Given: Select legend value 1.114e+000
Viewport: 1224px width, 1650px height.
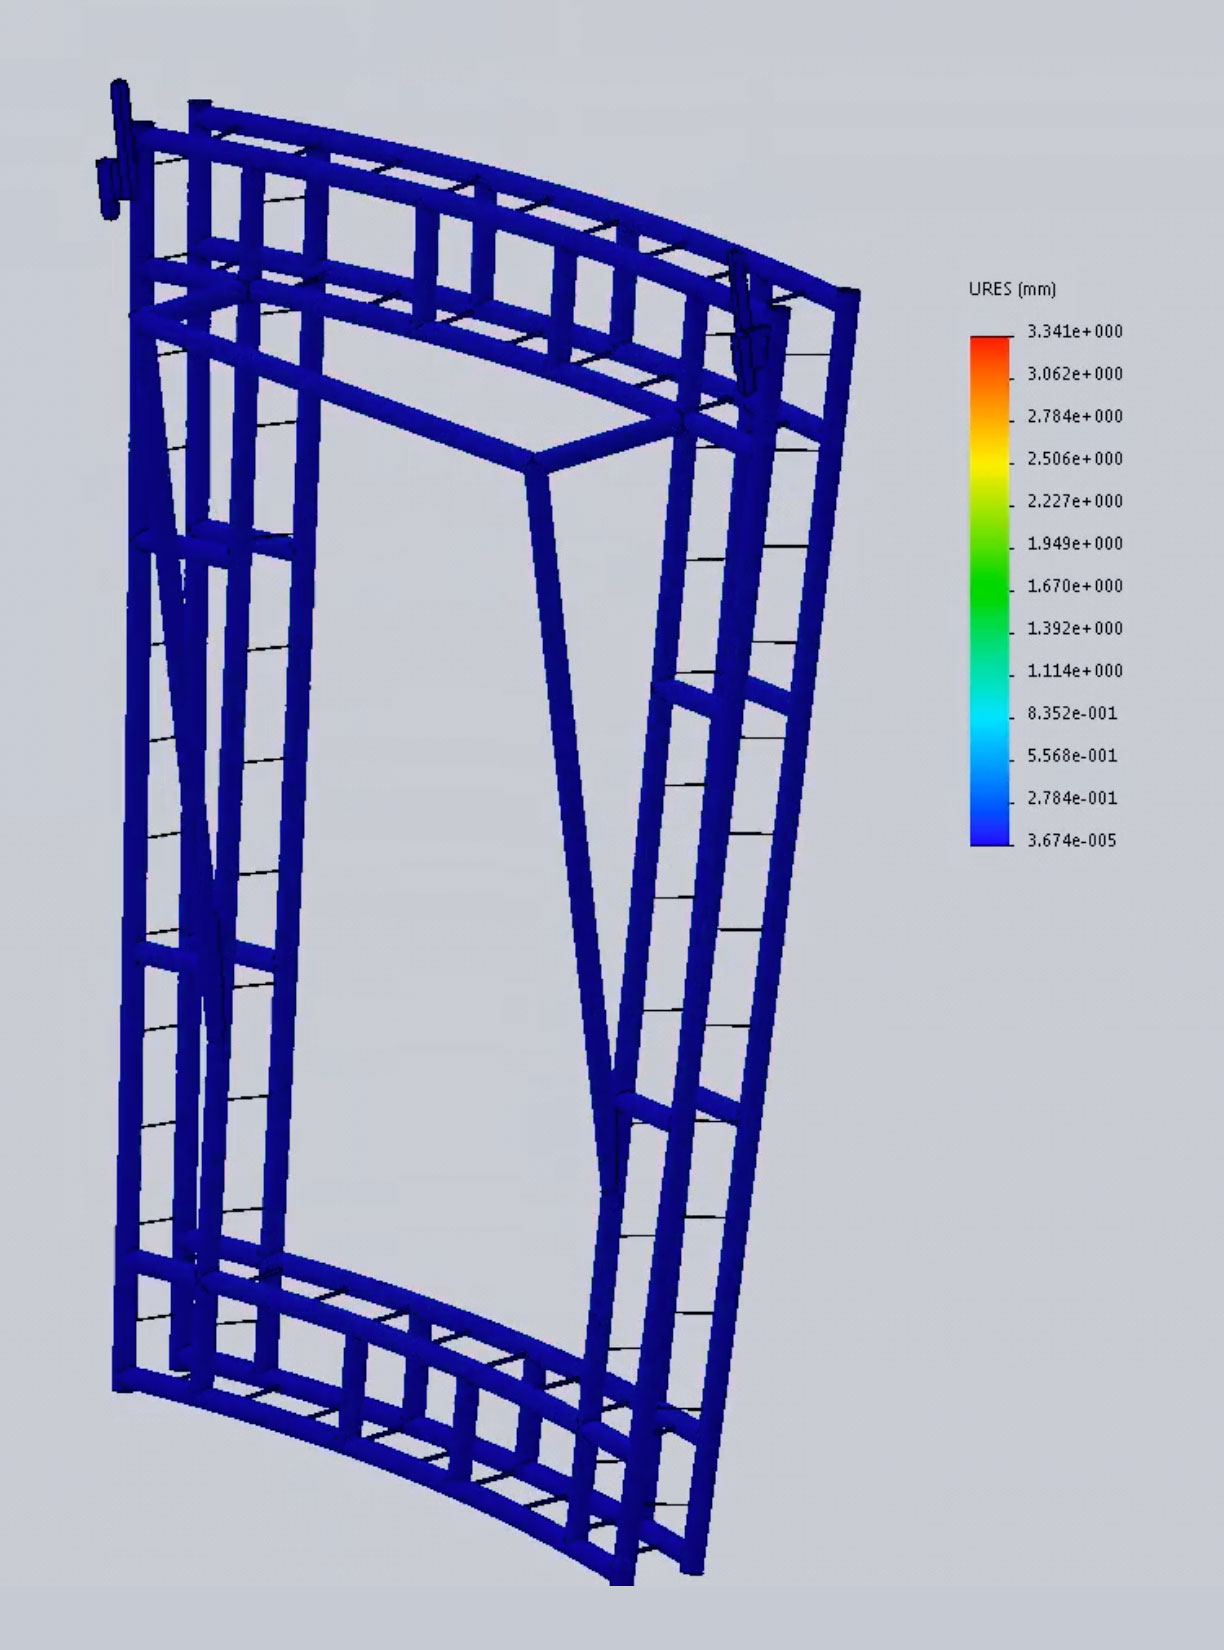Looking at the screenshot, I should (1075, 671).
